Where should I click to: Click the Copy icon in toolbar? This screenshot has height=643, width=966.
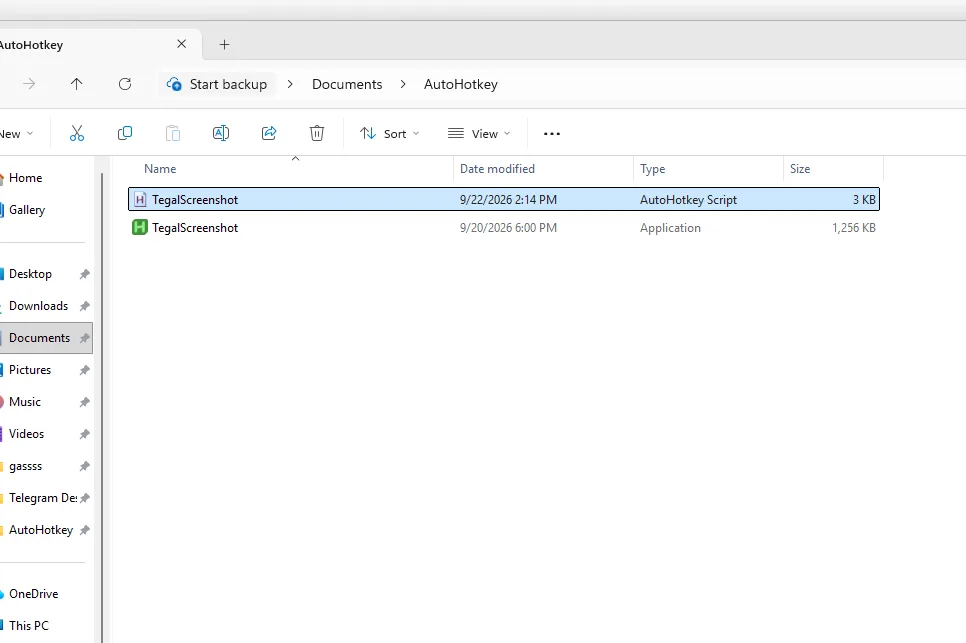tap(124, 133)
